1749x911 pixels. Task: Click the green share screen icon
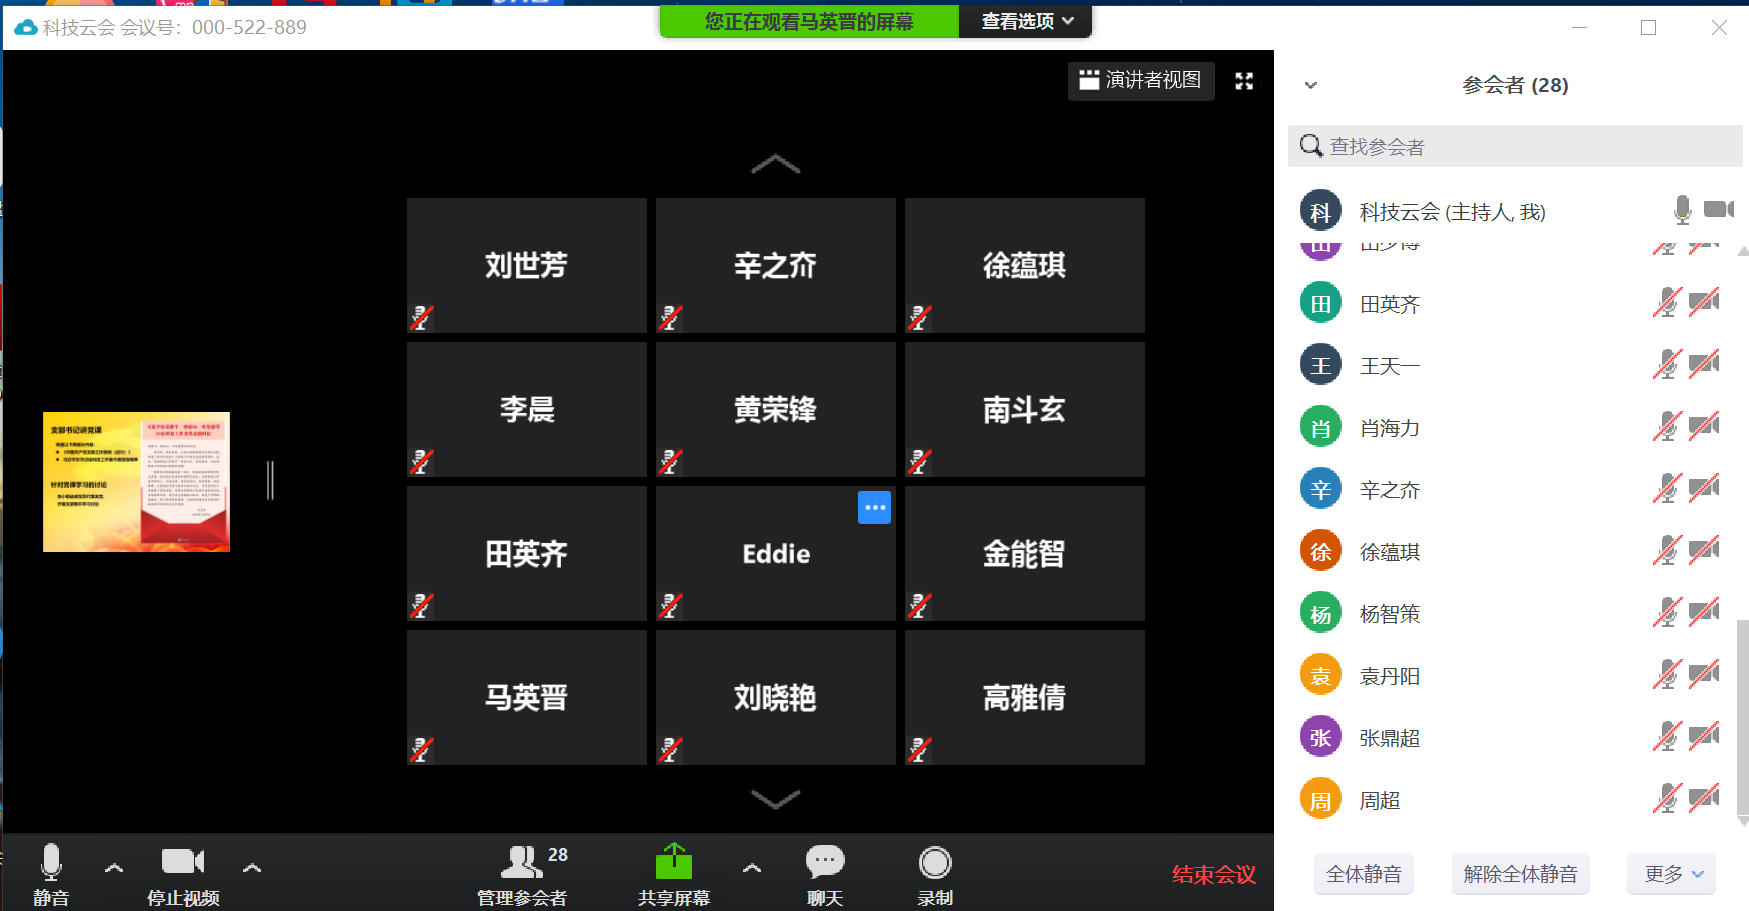[674, 862]
